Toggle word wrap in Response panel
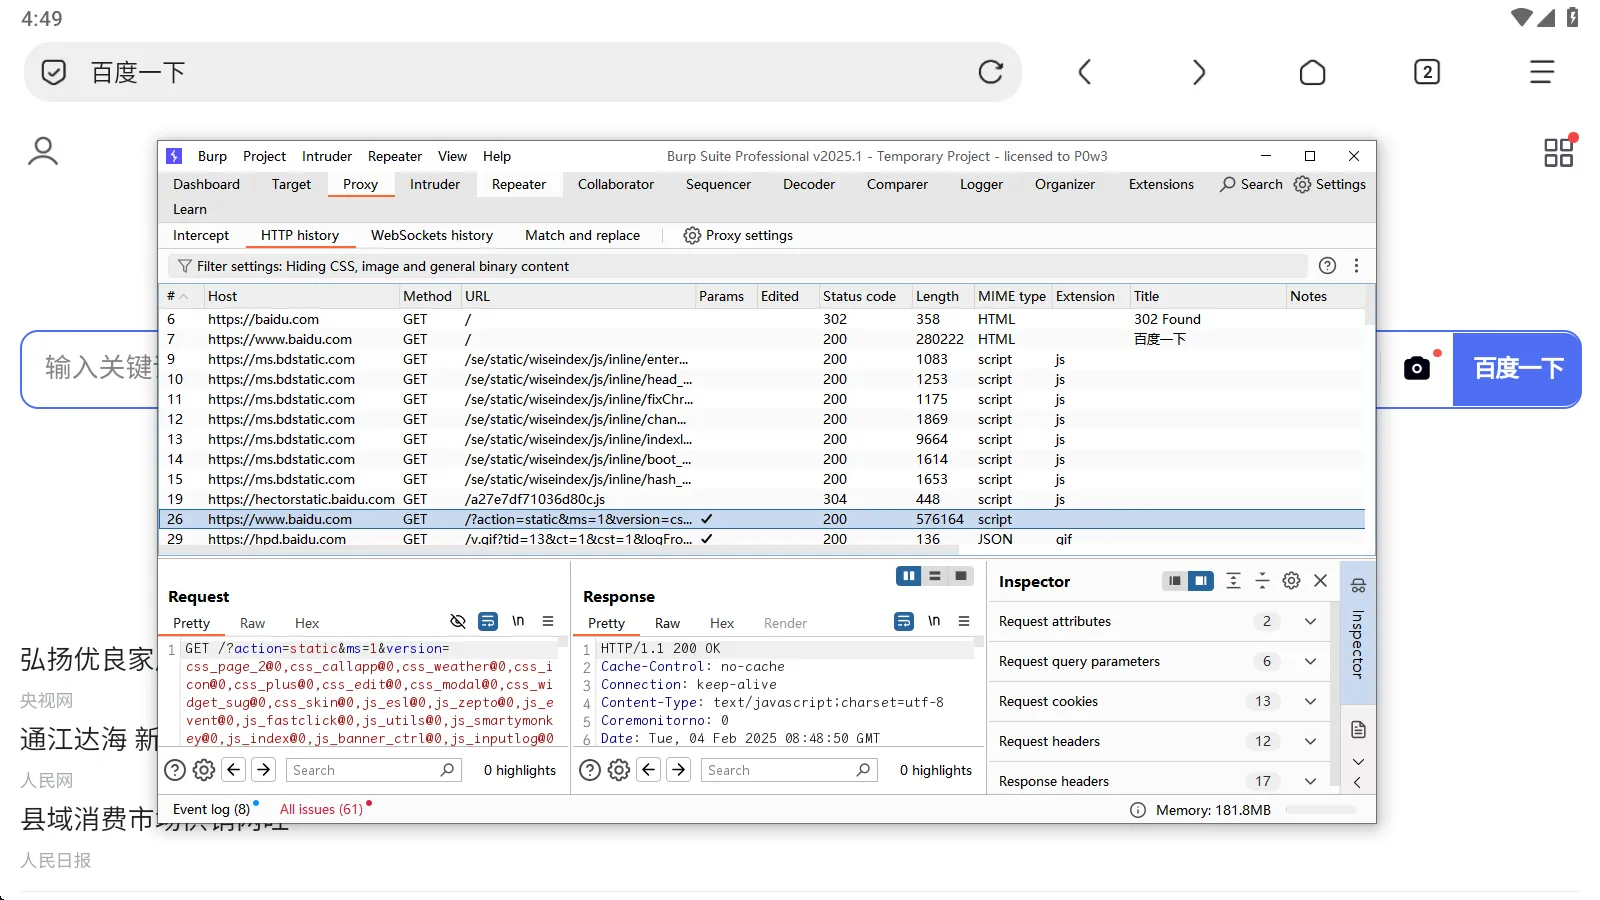The image size is (1600, 900). 904,622
